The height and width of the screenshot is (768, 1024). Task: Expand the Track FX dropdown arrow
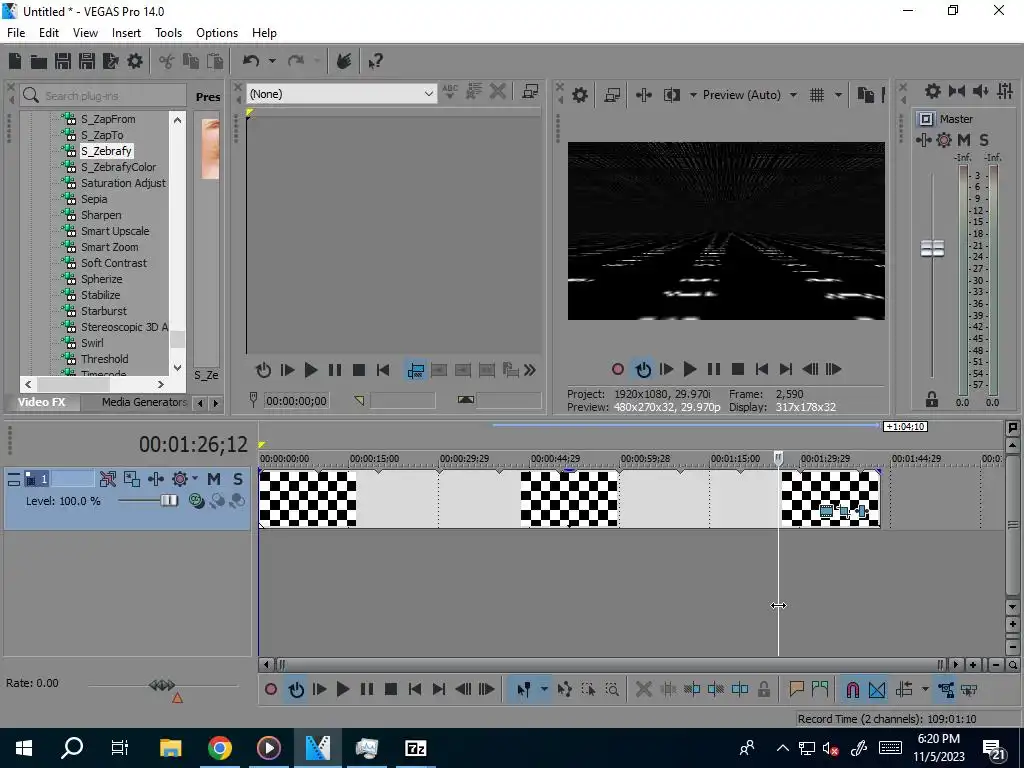click(195, 479)
